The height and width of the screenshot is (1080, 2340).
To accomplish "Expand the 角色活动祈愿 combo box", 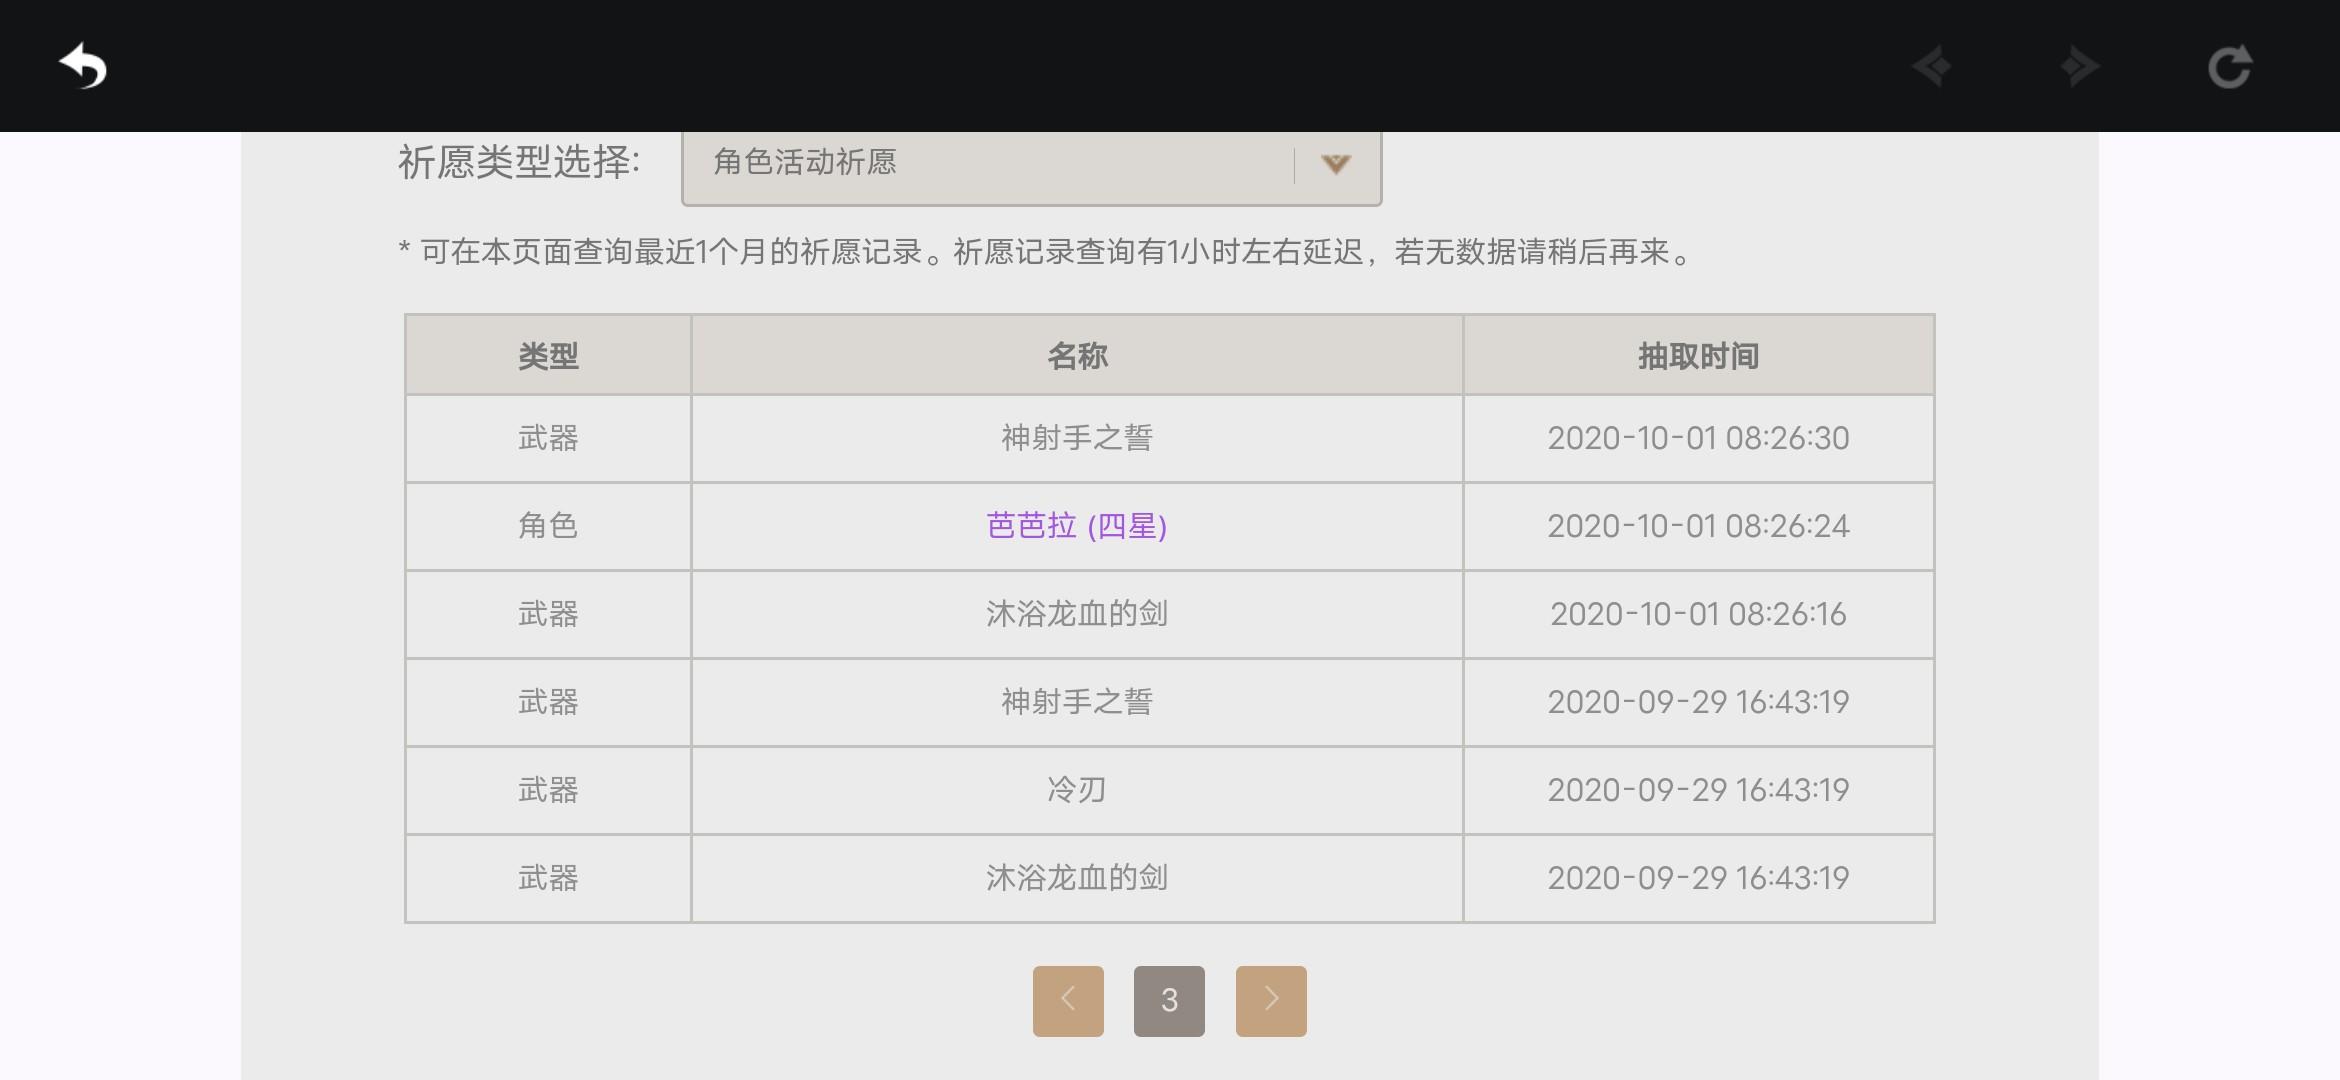I will click(x=1031, y=164).
